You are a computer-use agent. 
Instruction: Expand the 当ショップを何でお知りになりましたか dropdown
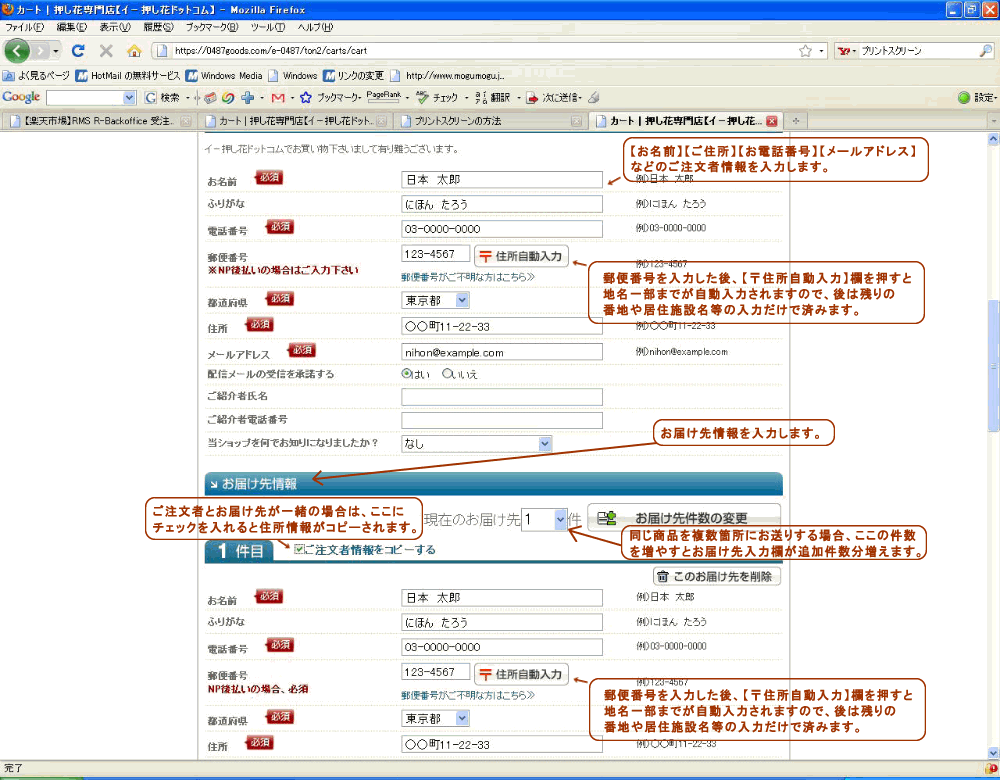click(544, 443)
